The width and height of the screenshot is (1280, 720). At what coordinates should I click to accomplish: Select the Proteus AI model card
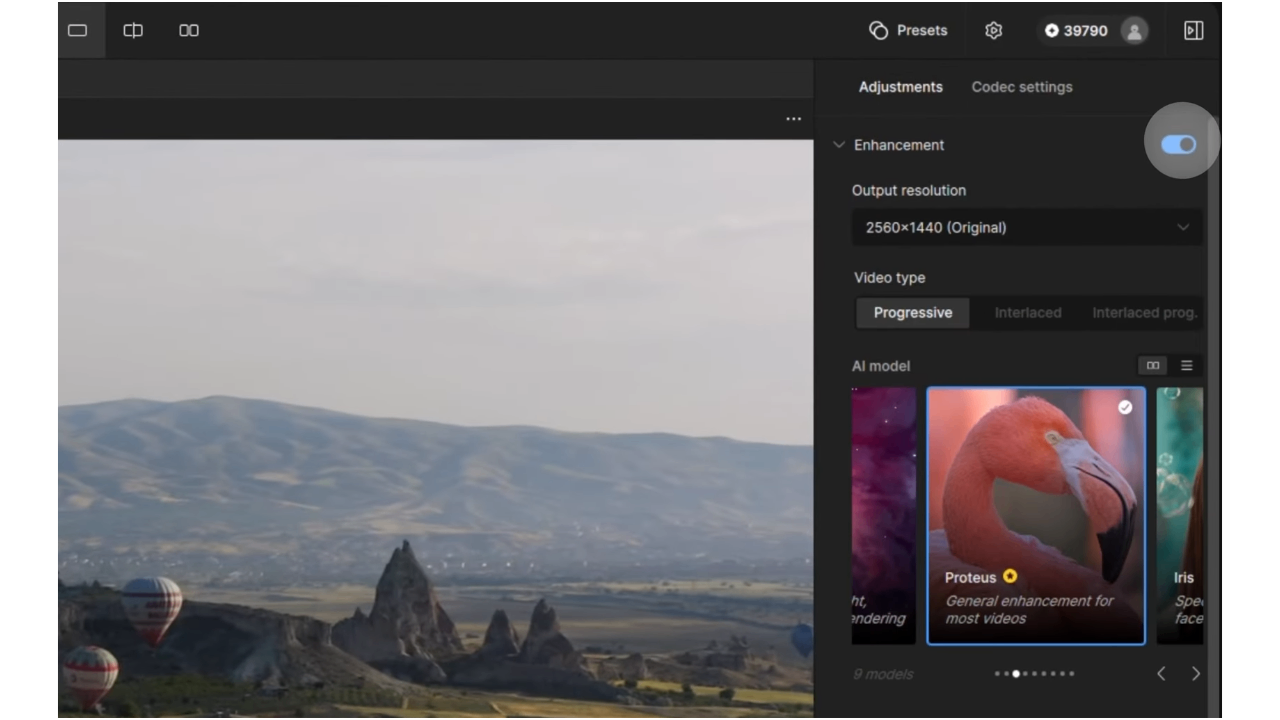(x=1036, y=516)
